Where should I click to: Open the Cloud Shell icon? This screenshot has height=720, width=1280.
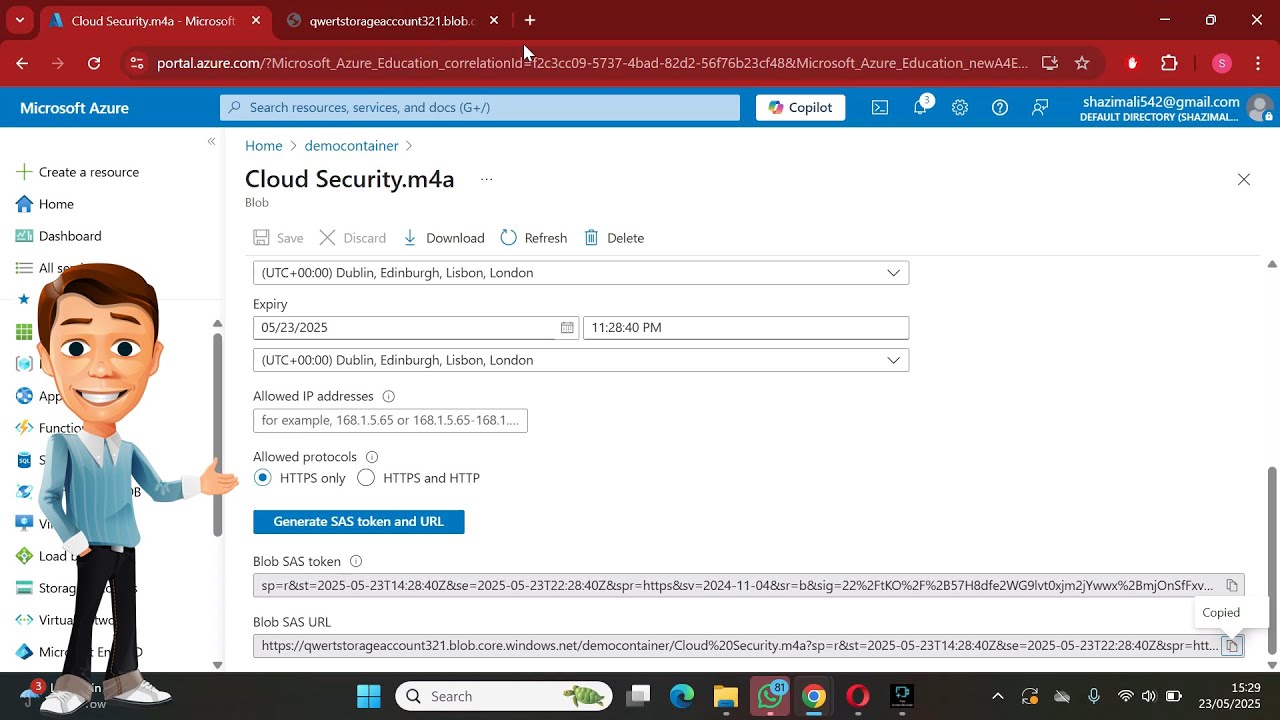[x=880, y=108]
